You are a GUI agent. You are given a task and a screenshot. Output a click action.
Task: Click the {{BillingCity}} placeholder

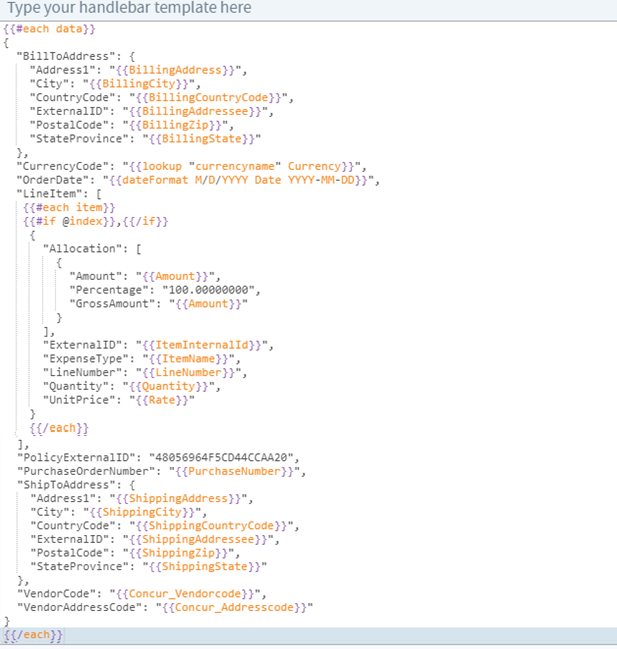point(139,84)
